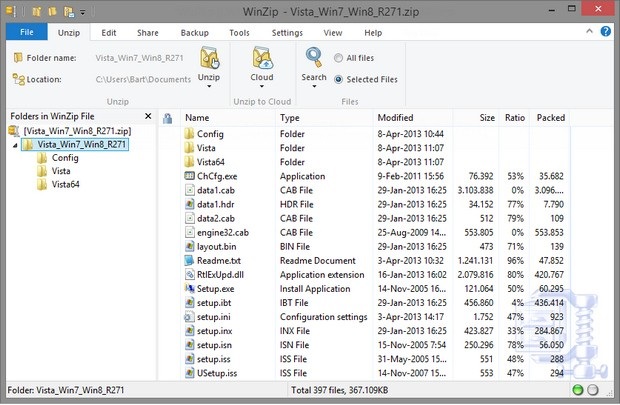Viewport: 620px width, 405px height.
Task: Click the Save archive quick-access icon
Action: coord(69,12)
